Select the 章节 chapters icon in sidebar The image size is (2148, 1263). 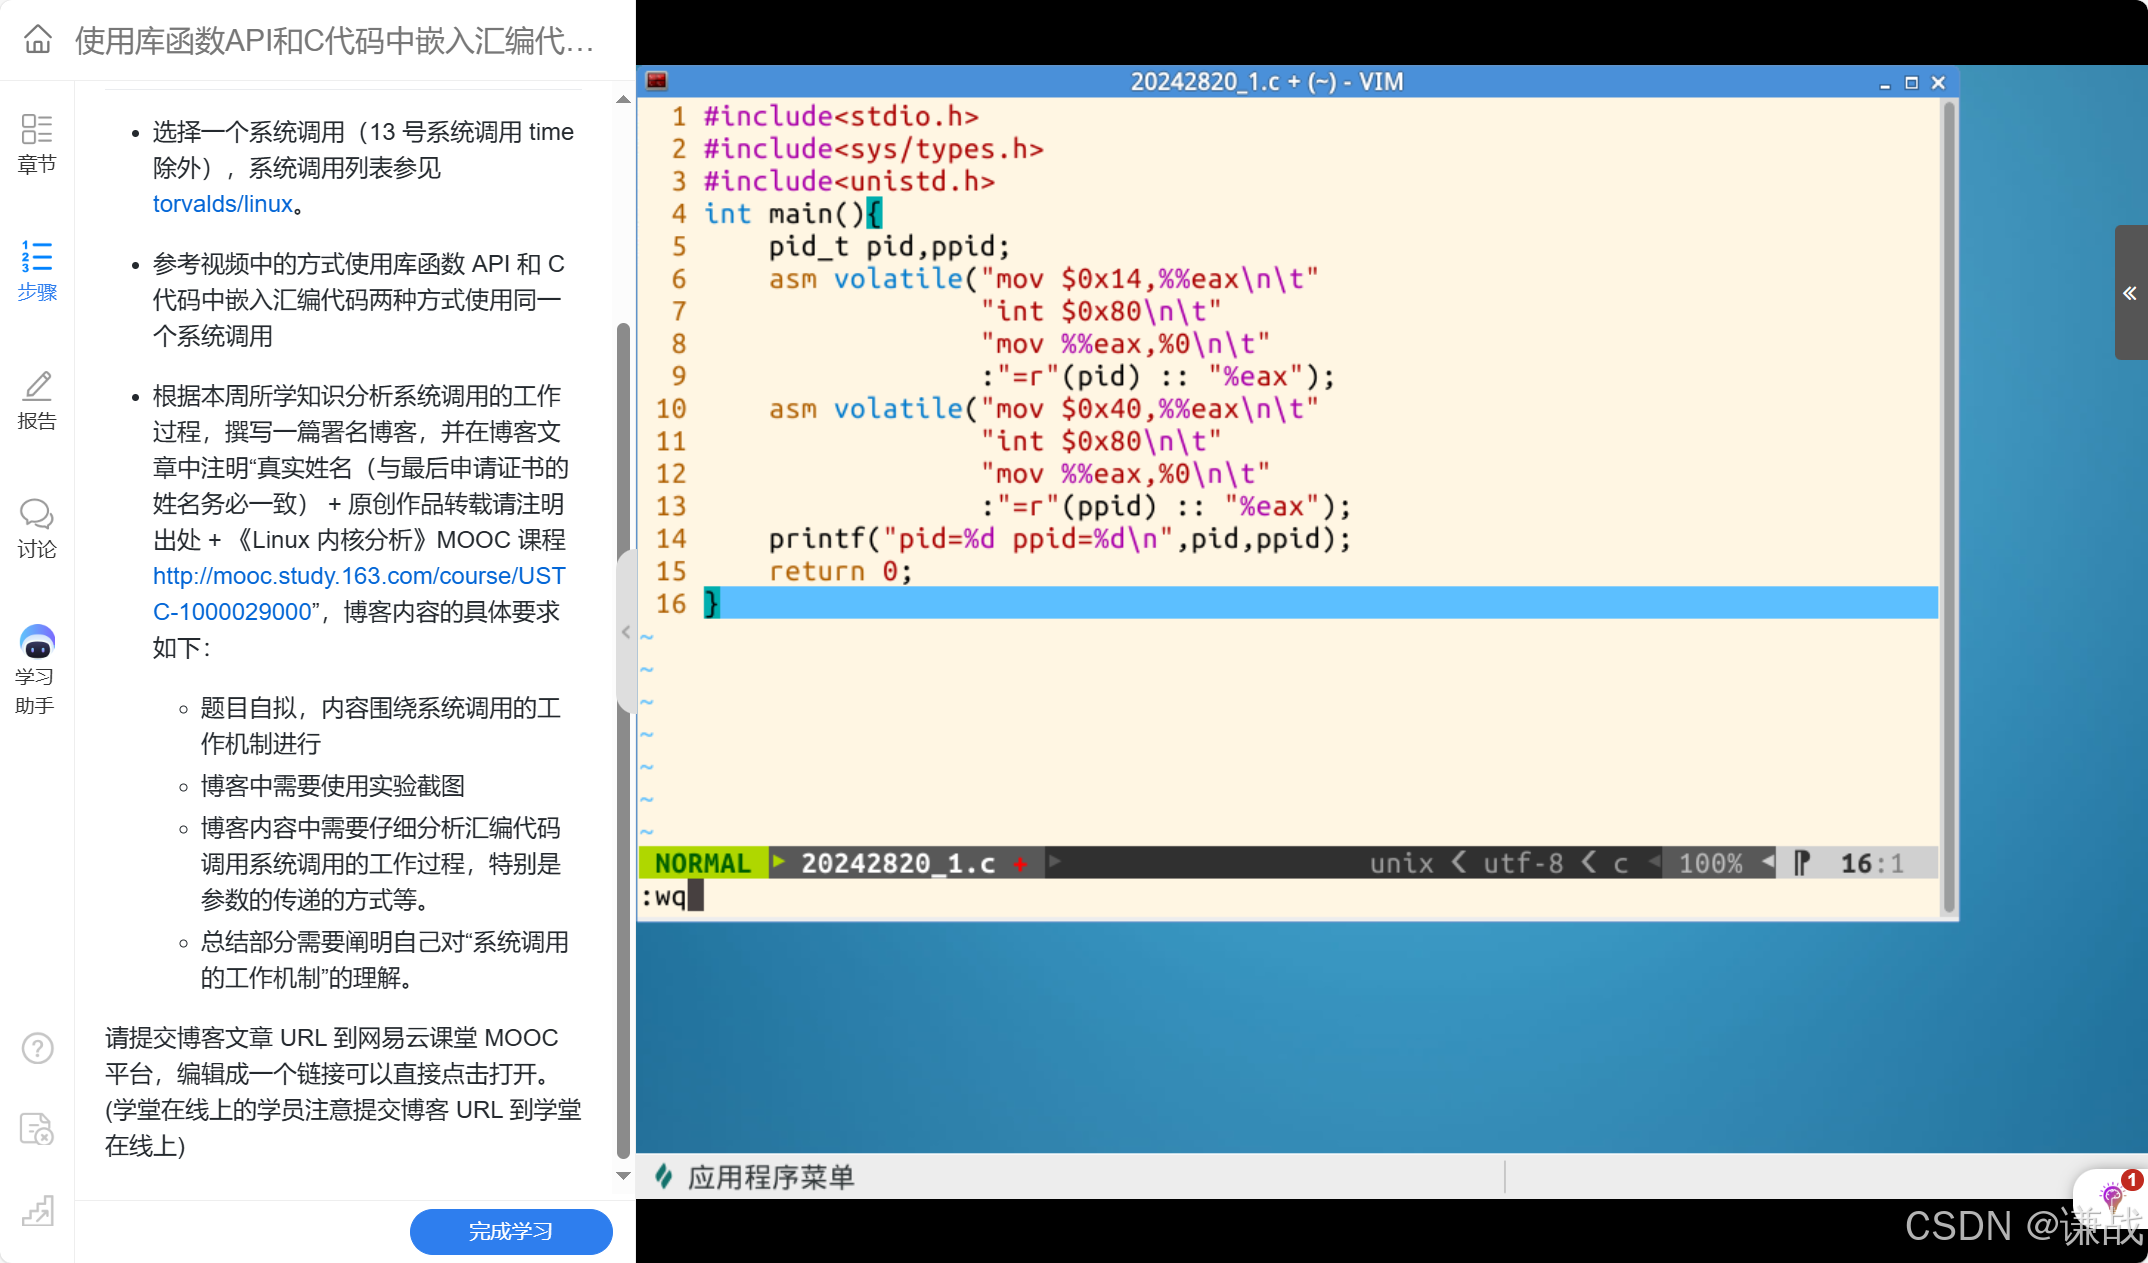tap(37, 142)
